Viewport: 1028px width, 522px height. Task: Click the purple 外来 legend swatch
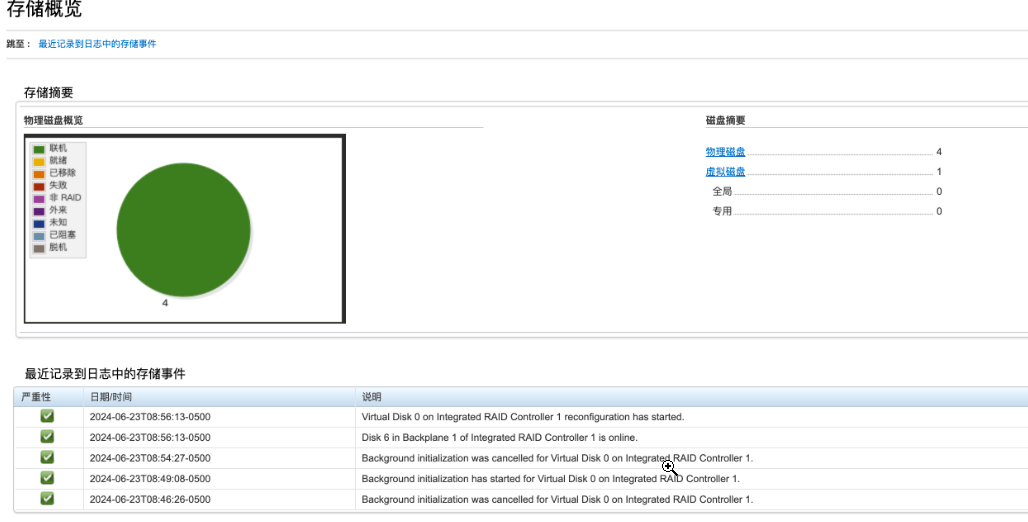pyautogui.click(x=39, y=211)
